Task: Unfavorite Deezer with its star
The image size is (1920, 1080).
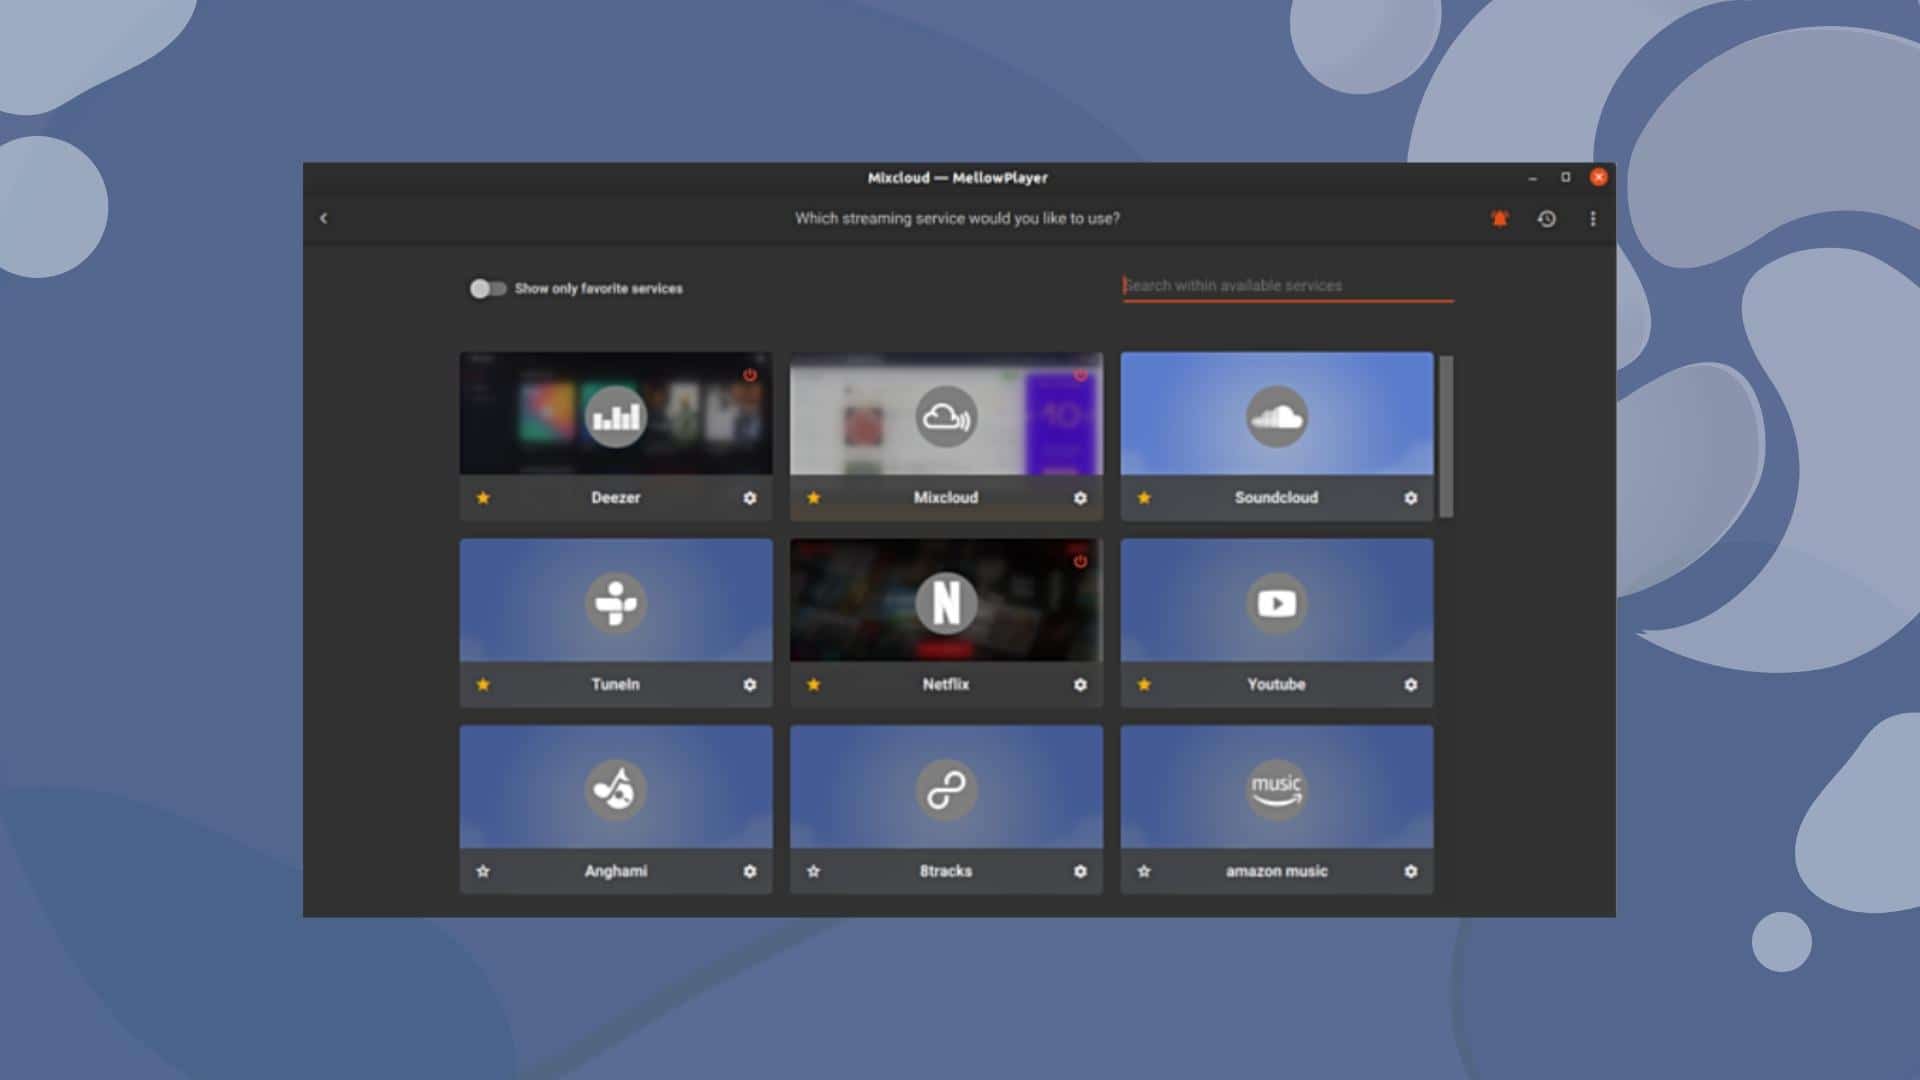Action: point(483,498)
